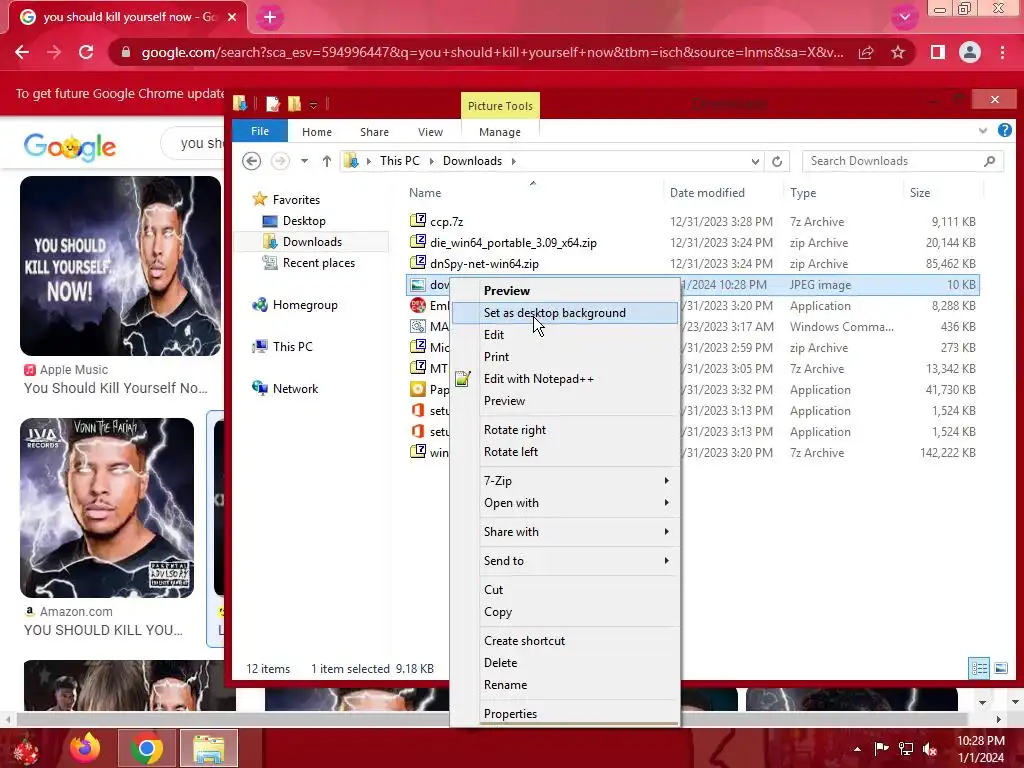Click the Start button on taskbar
The image size is (1024, 768).
coord(26,750)
